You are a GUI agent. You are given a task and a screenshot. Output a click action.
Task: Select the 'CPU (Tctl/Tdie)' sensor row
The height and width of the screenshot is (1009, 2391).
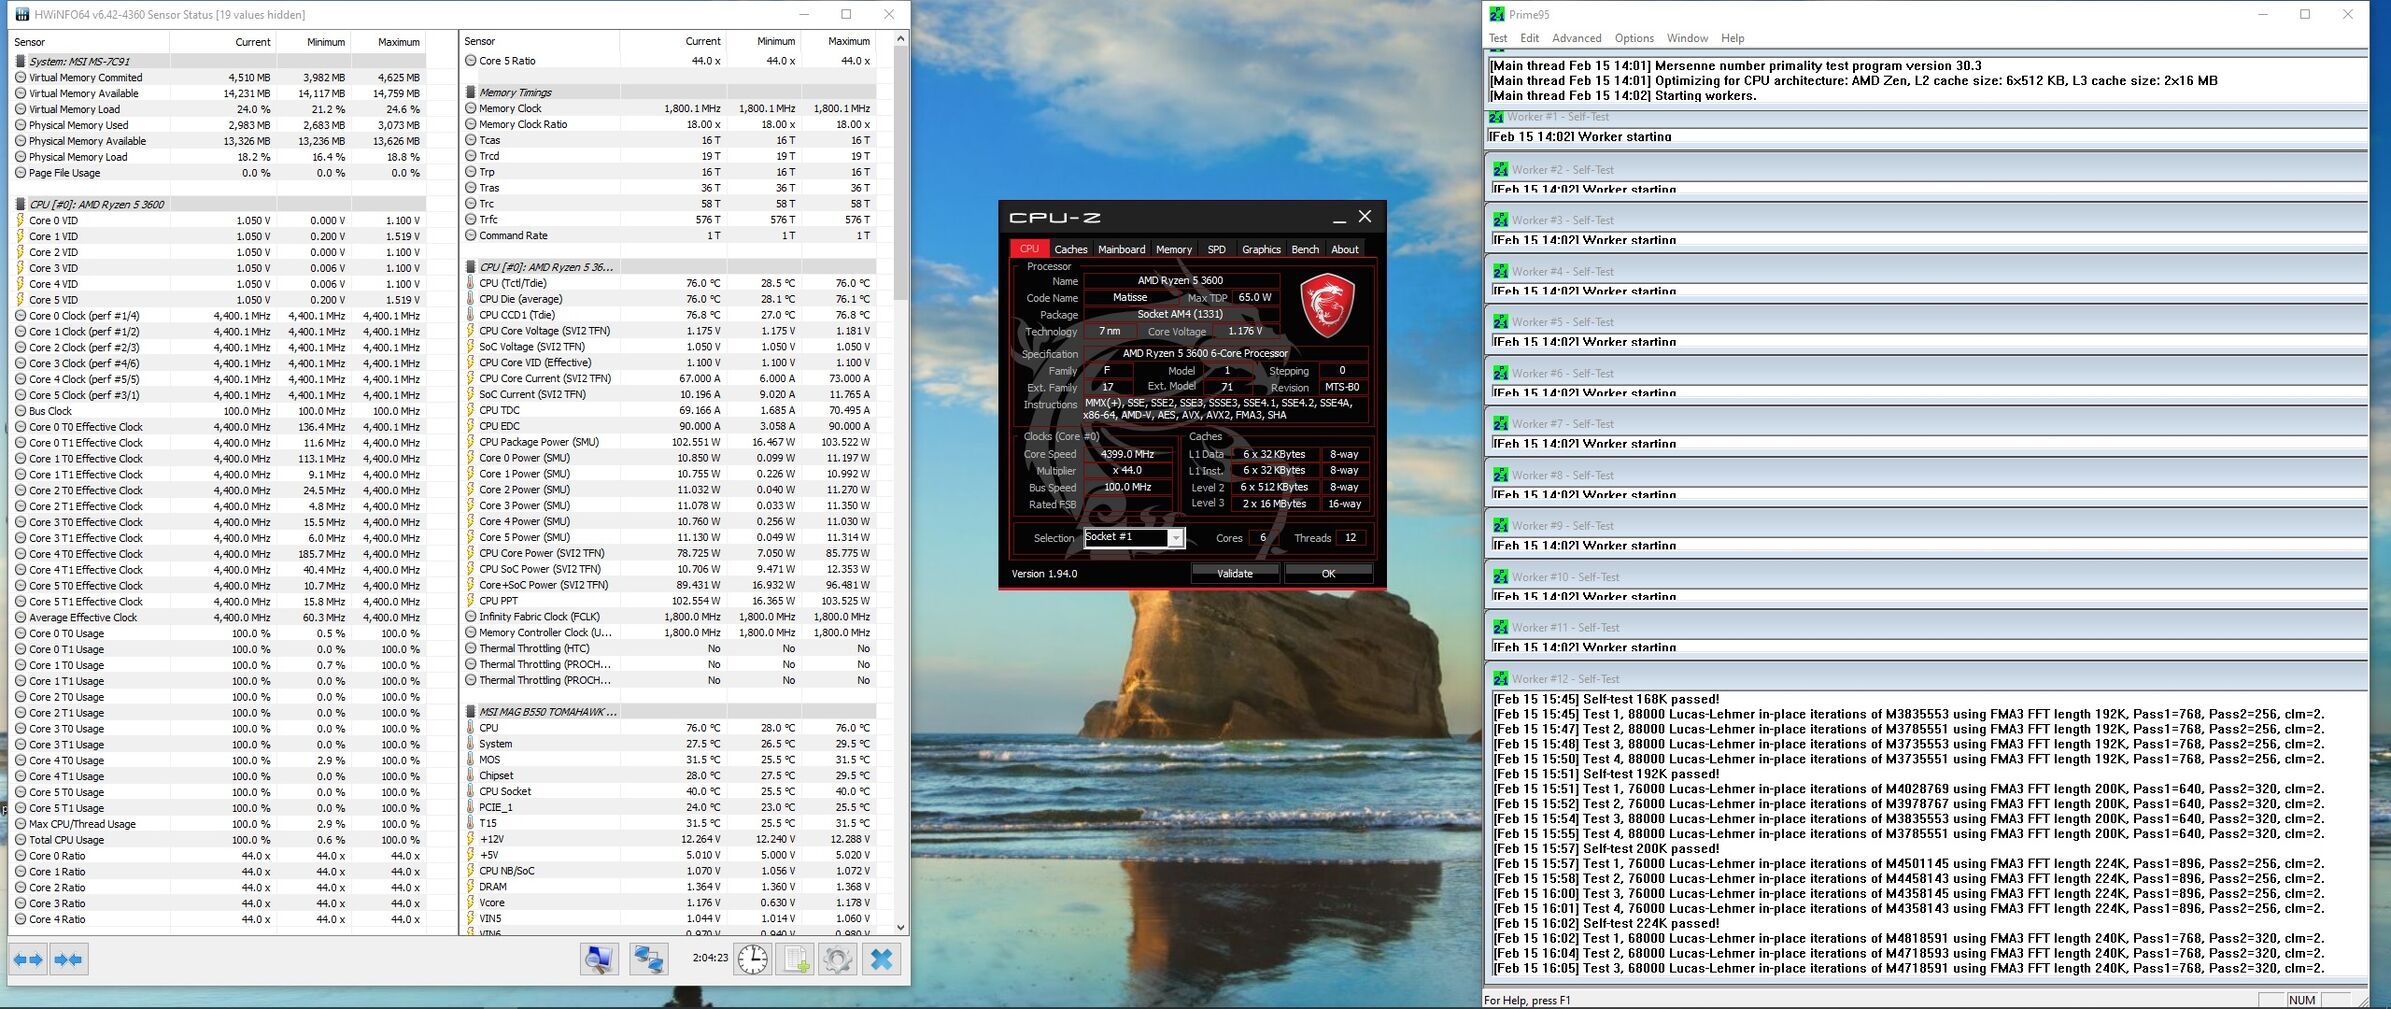tap(669, 283)
